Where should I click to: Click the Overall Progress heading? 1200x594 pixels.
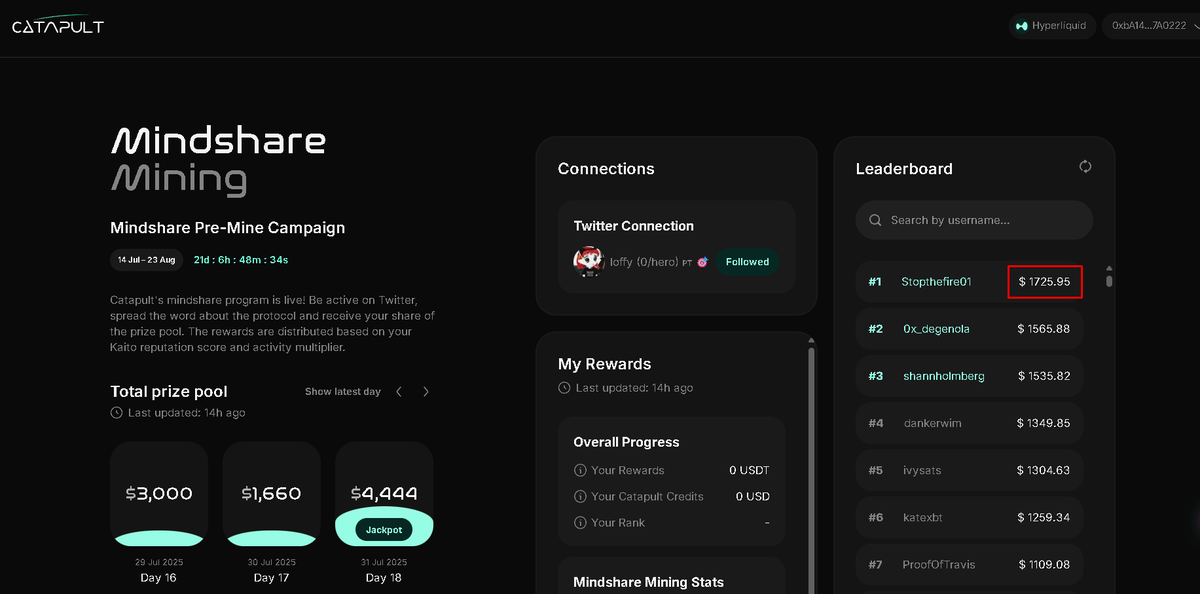[626, 442]
